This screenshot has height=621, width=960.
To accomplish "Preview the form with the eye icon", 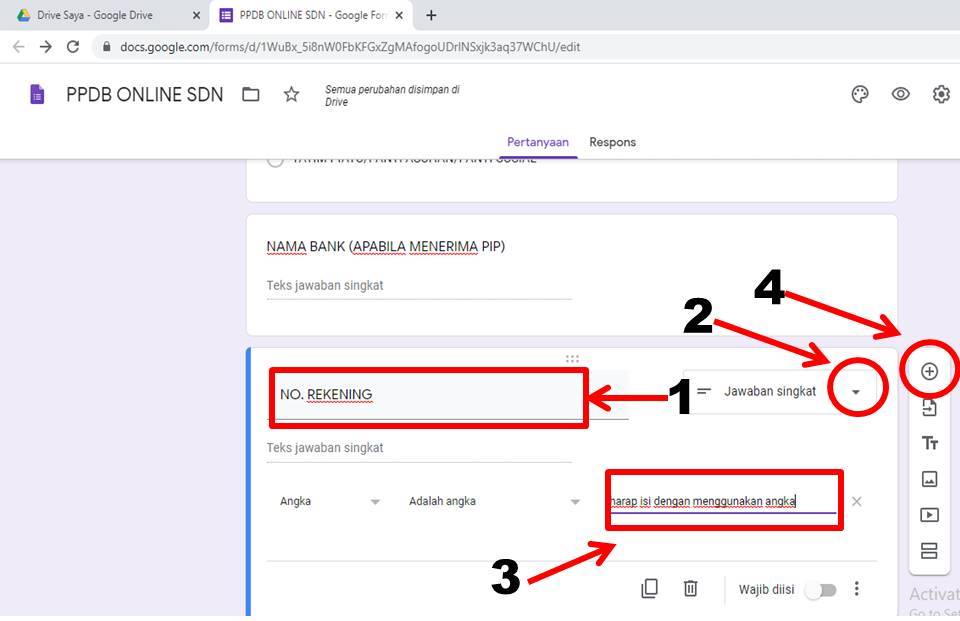I will [x=901, y=93].
